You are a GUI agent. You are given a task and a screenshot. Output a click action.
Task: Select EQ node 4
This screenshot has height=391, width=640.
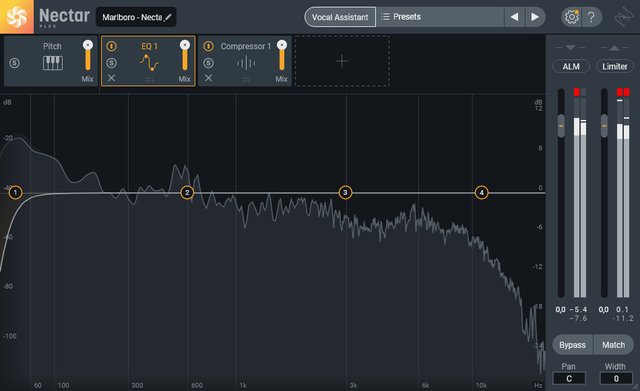click(482, 192)
